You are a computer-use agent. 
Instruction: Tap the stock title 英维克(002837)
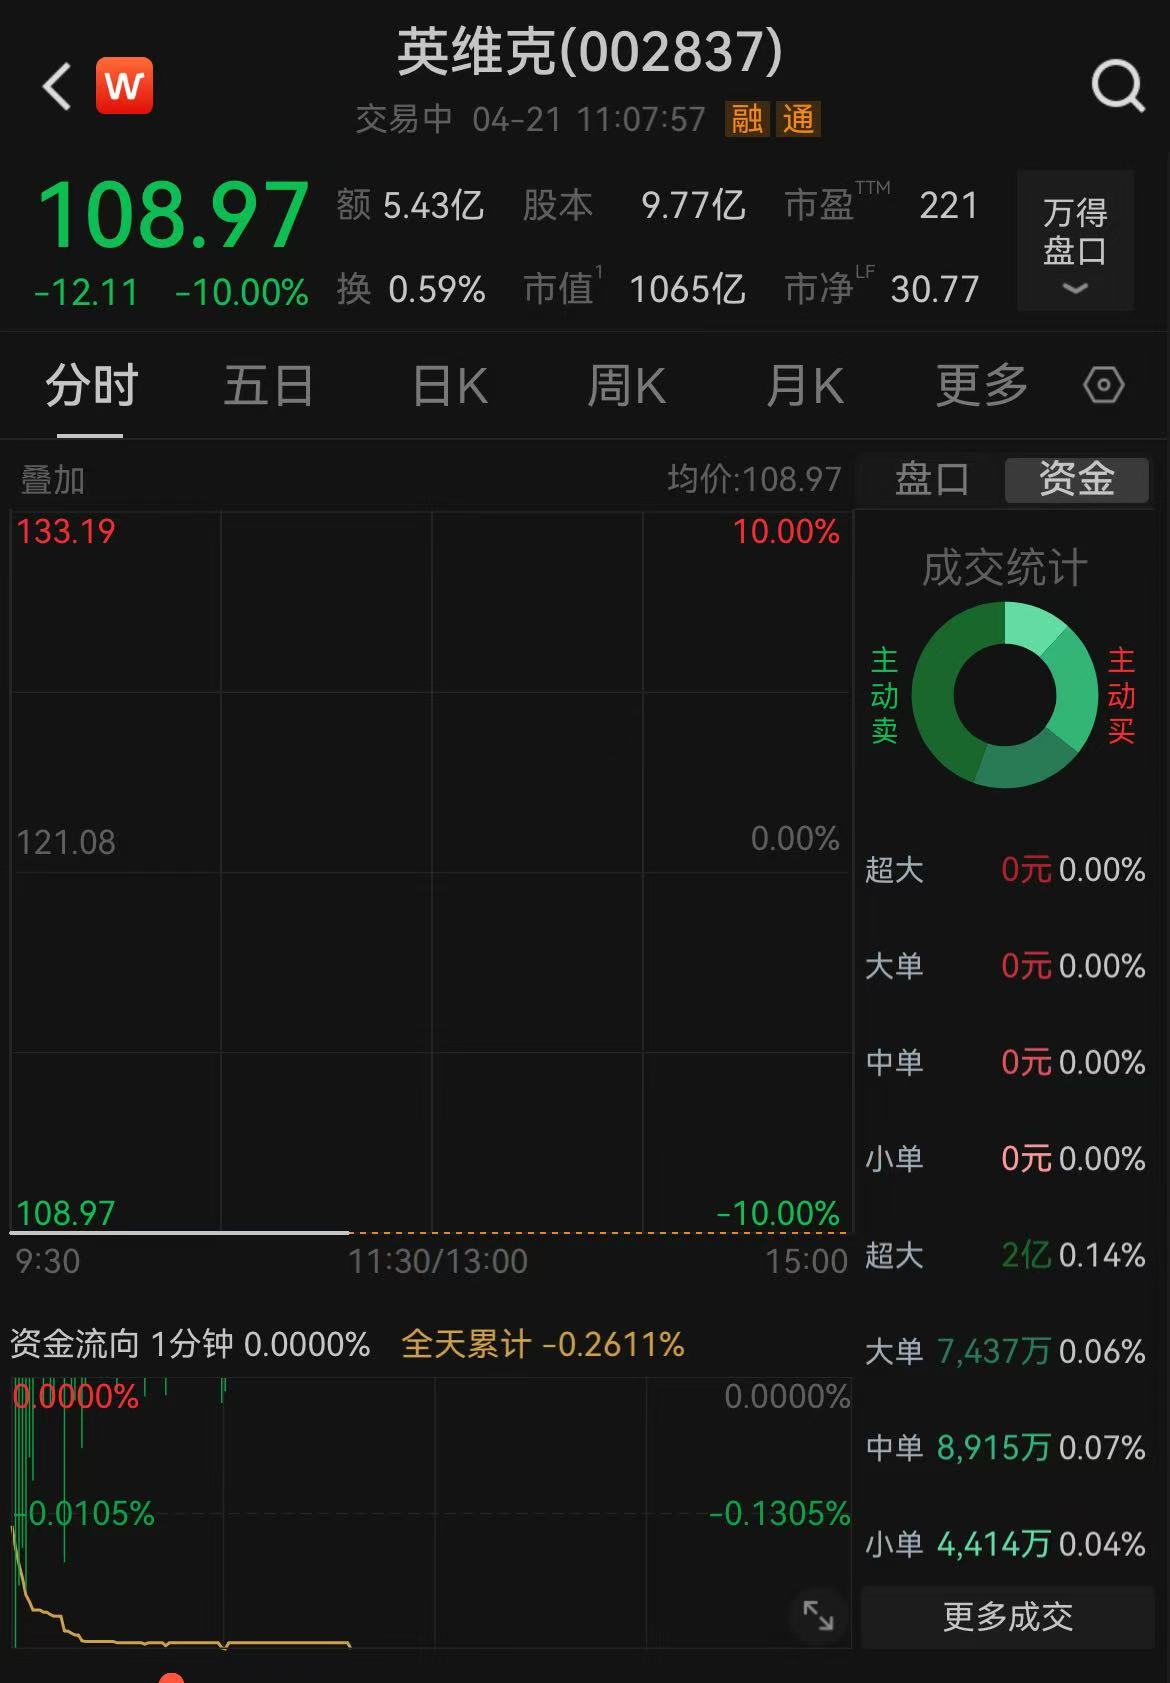589,52
